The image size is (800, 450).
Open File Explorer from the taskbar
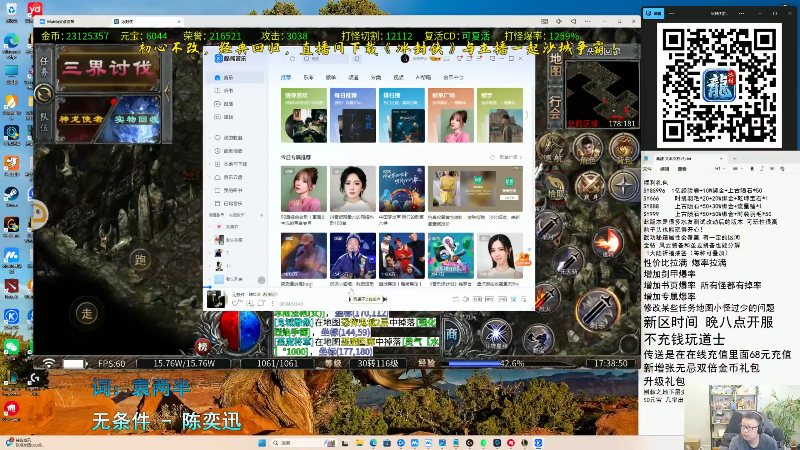(x=359, y=443)
